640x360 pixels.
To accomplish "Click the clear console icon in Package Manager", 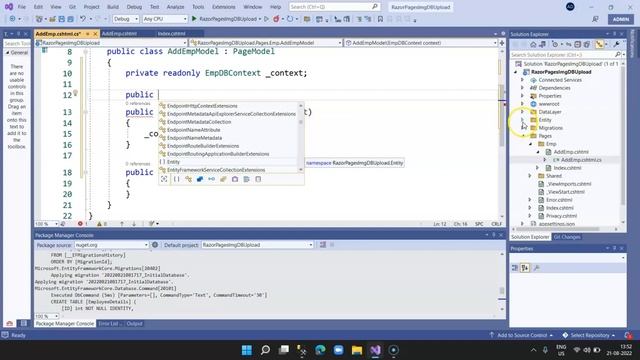I will 323,245.
